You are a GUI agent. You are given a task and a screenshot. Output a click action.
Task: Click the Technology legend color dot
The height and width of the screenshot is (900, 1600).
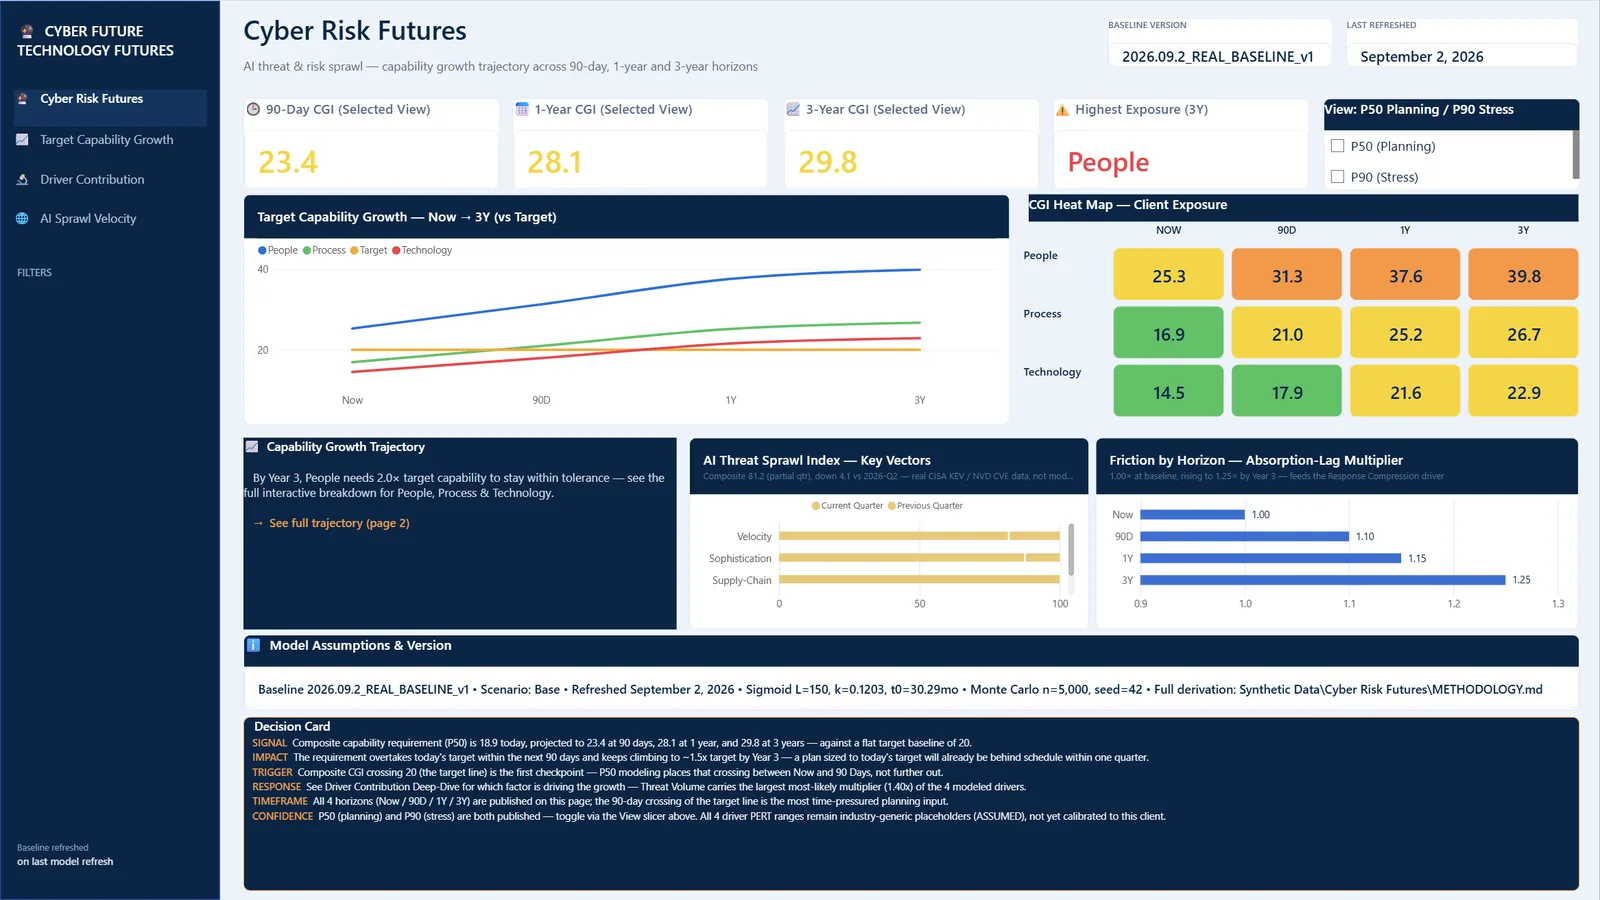396,251
